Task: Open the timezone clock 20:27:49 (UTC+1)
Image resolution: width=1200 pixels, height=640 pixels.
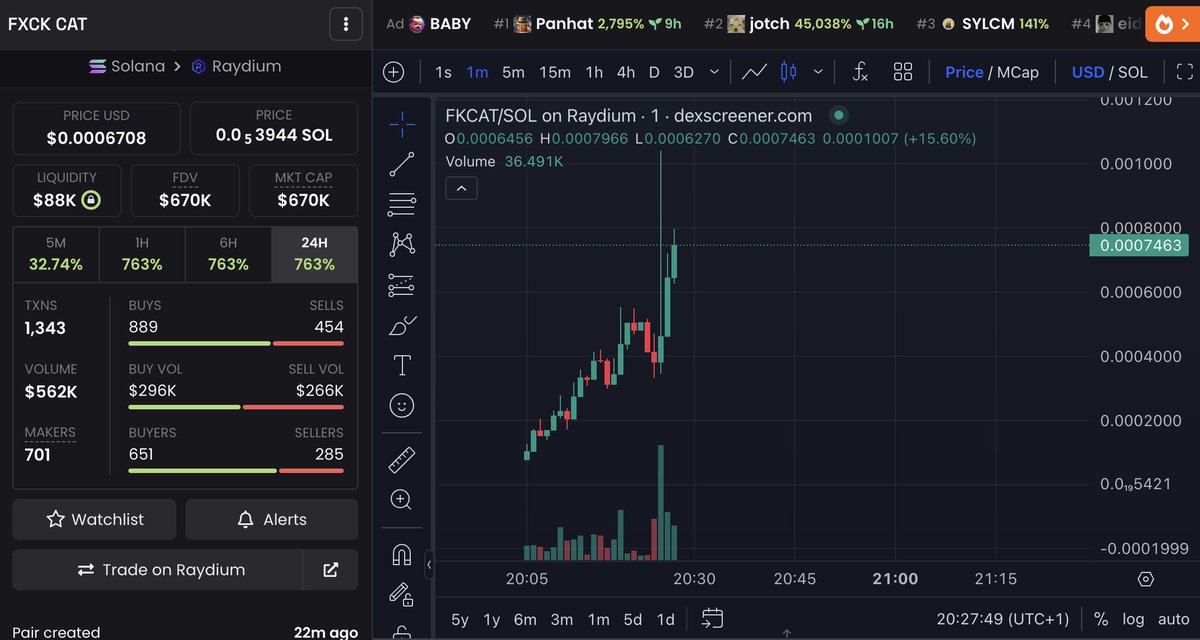Action: 1003,619
